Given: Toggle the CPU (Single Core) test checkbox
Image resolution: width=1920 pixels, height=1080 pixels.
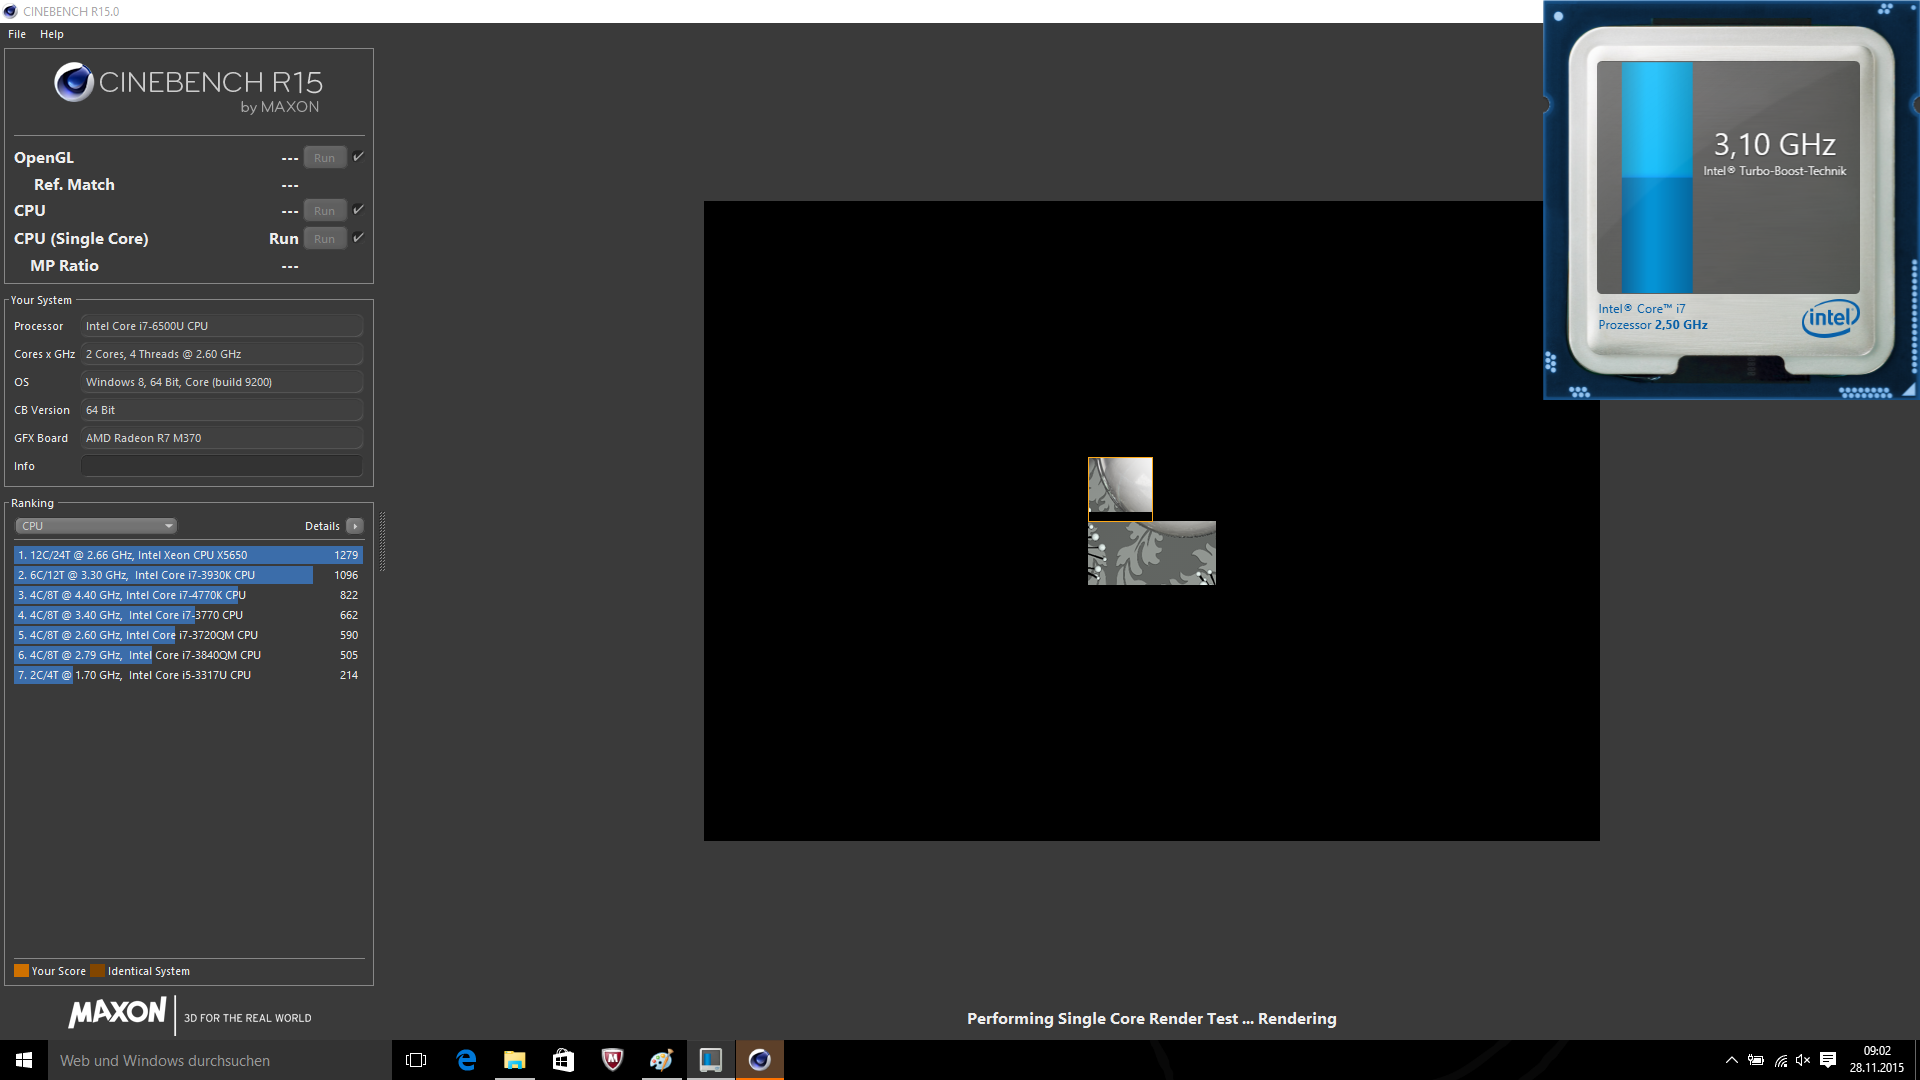Looking at the screenshot, I should click(358, 238).
